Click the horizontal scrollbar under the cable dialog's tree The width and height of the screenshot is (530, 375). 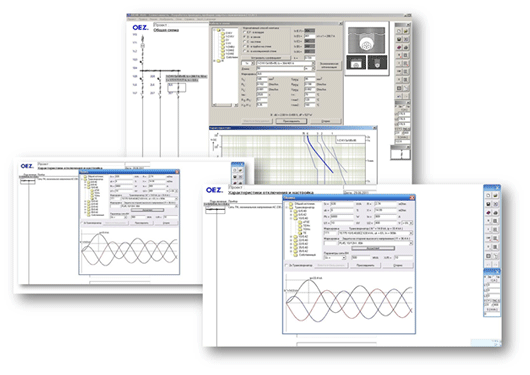[x=225, y=105]
